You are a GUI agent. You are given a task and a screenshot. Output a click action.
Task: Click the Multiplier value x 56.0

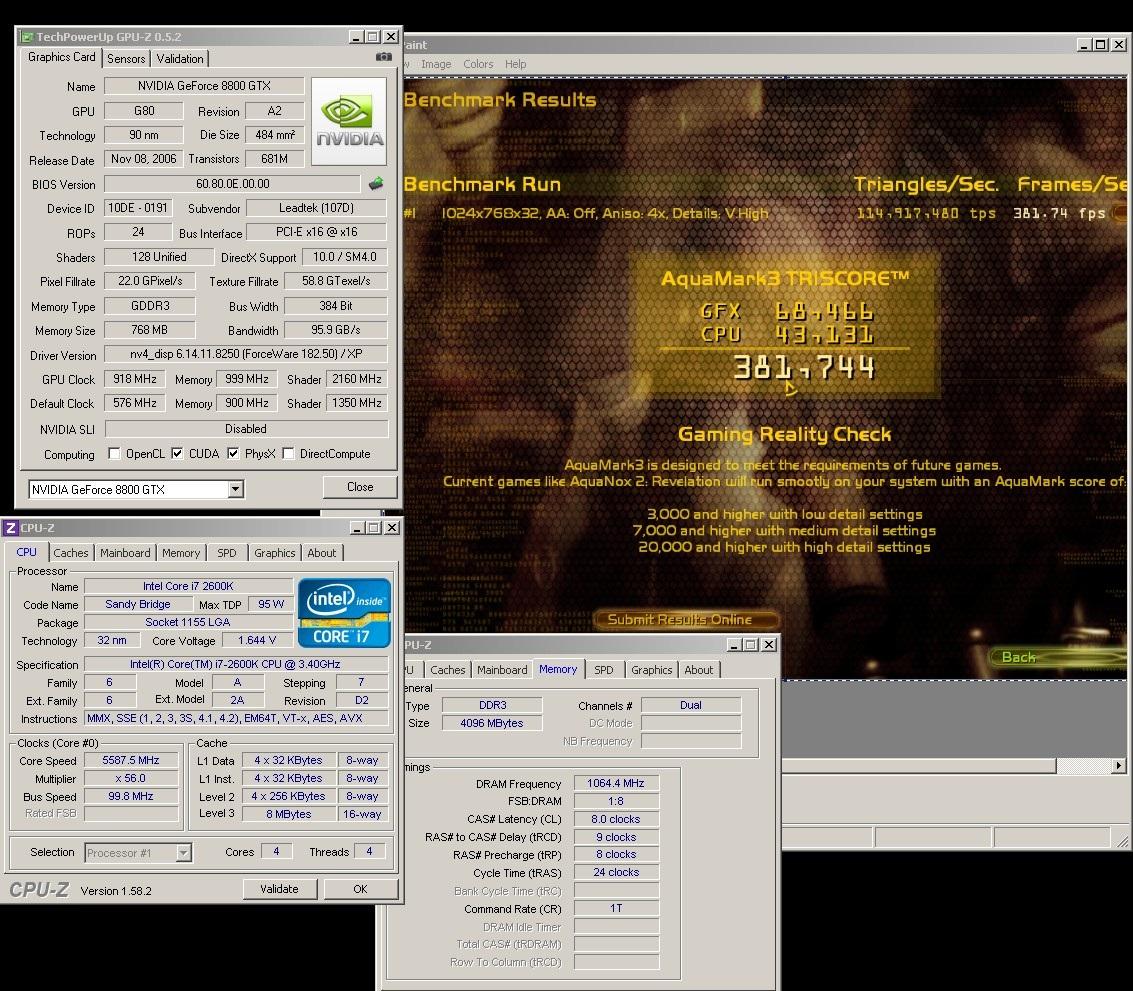point(131,778)
